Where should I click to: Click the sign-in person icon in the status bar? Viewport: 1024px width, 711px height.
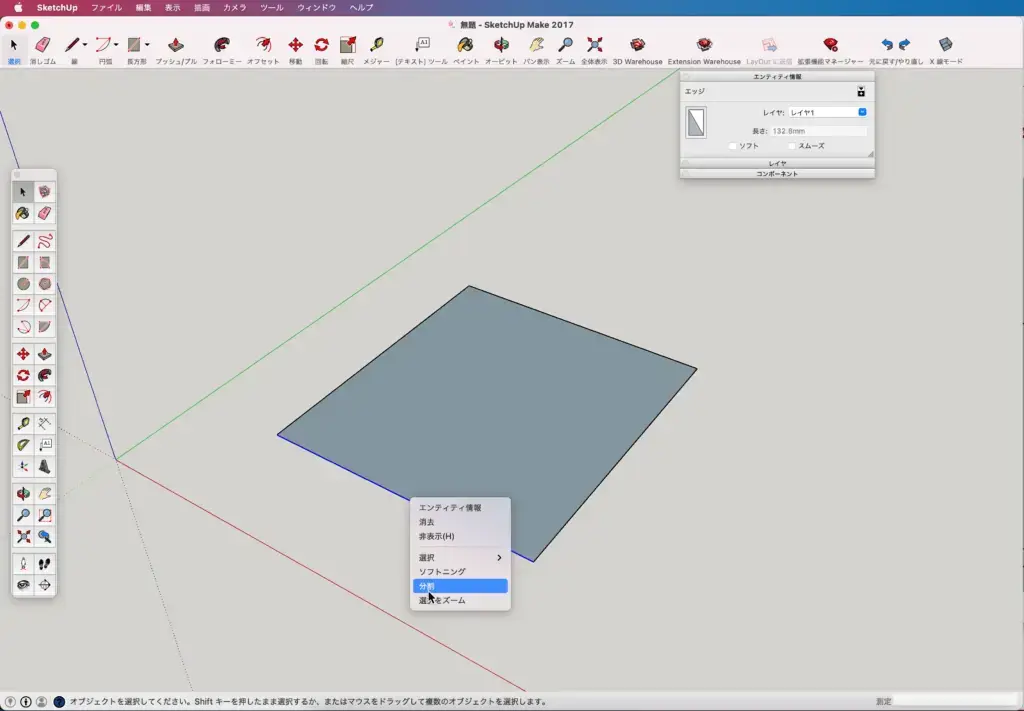pos(42,702)
